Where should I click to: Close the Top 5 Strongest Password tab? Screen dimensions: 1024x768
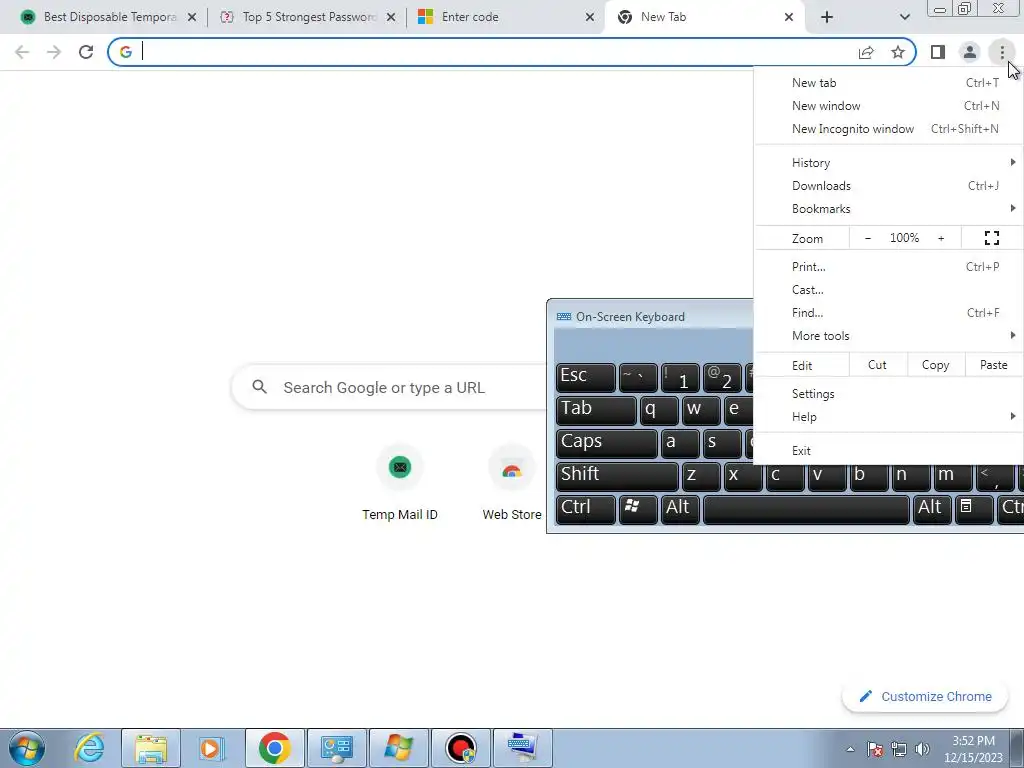click(x=391, y=18)
